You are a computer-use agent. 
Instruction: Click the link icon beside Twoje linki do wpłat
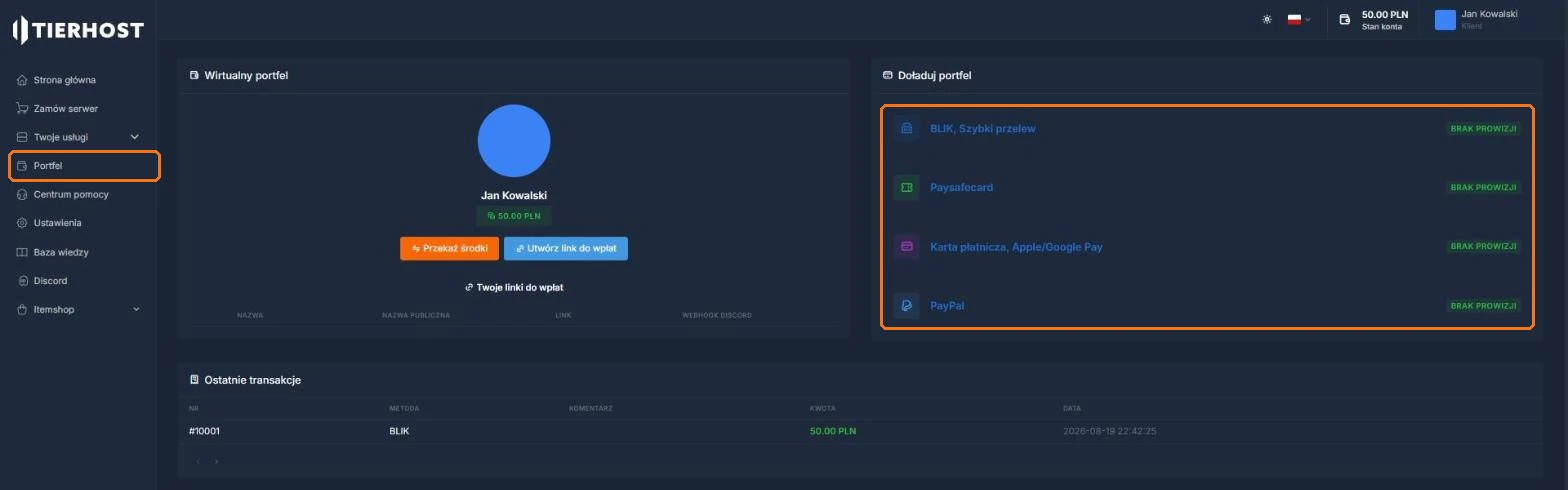(x=469, y=287)
